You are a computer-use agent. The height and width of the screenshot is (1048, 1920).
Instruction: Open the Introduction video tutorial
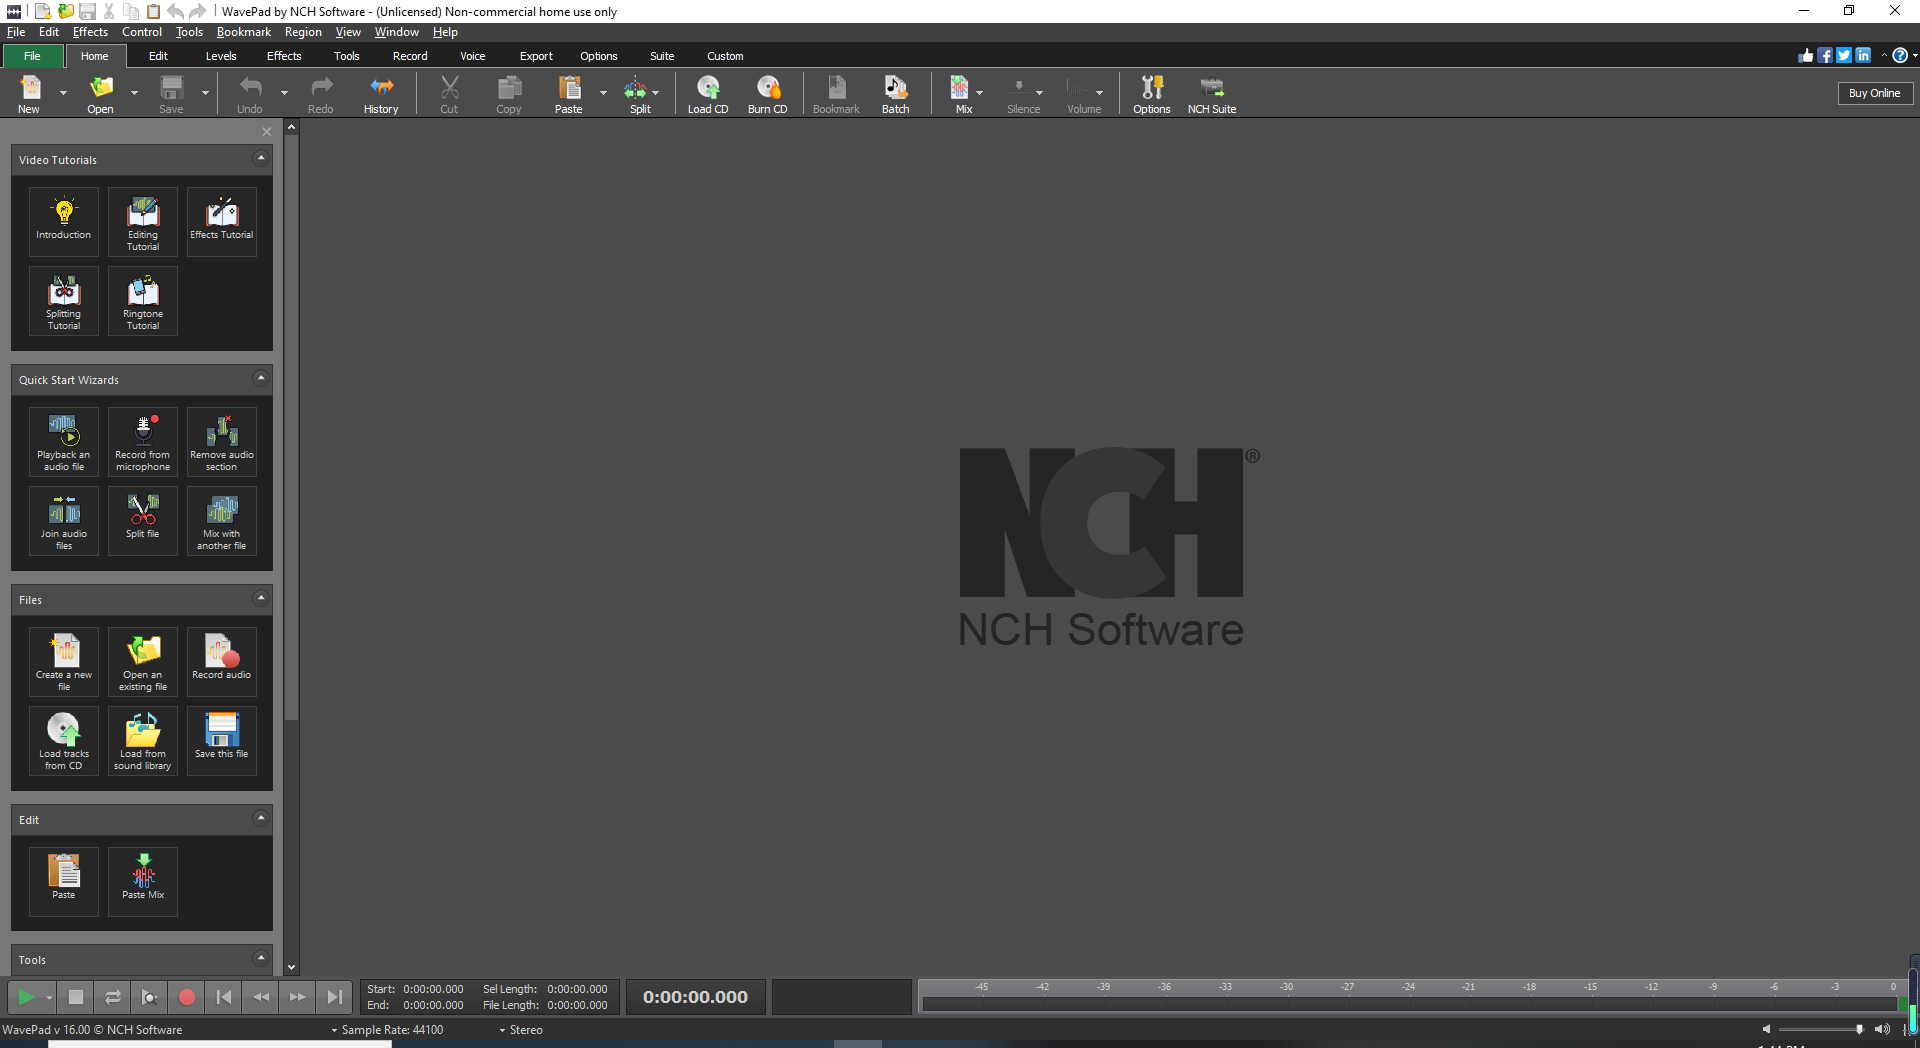tap(64, 221)
